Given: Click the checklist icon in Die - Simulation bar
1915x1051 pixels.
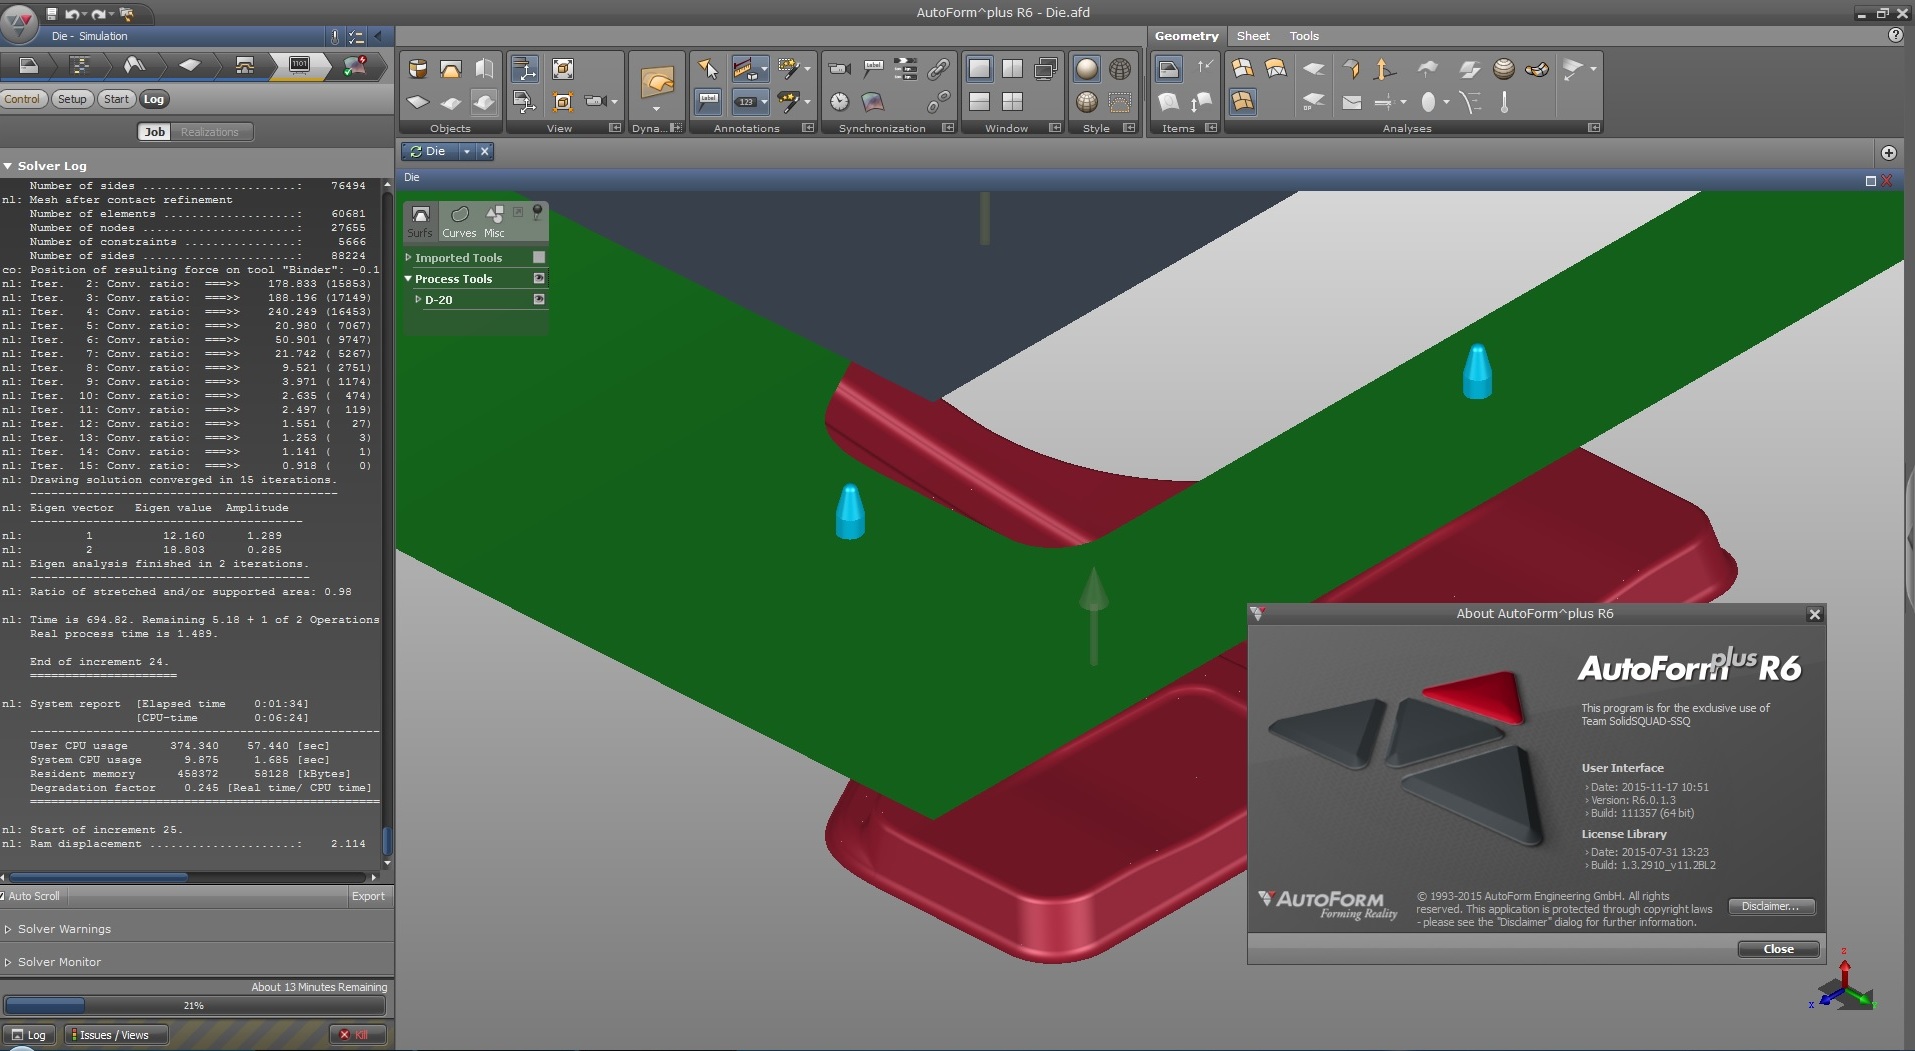Looking at the screenshot, I should [x=356, y=36].
